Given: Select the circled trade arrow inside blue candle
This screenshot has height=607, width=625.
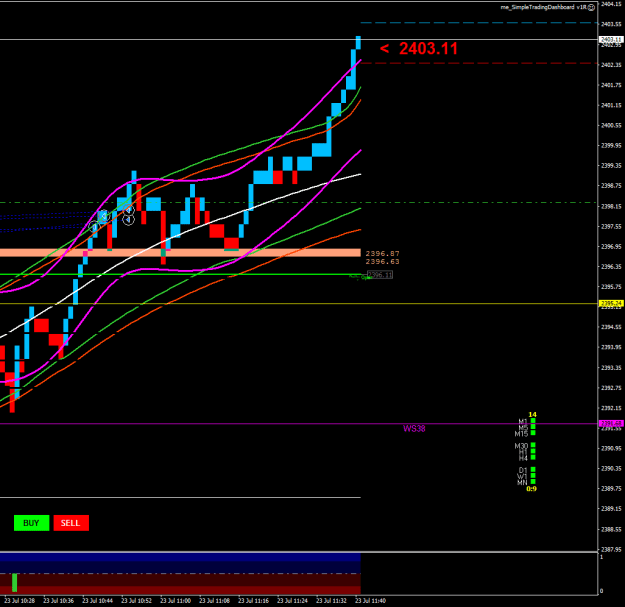Looking at the screenshot, I should tap(104, 216).
